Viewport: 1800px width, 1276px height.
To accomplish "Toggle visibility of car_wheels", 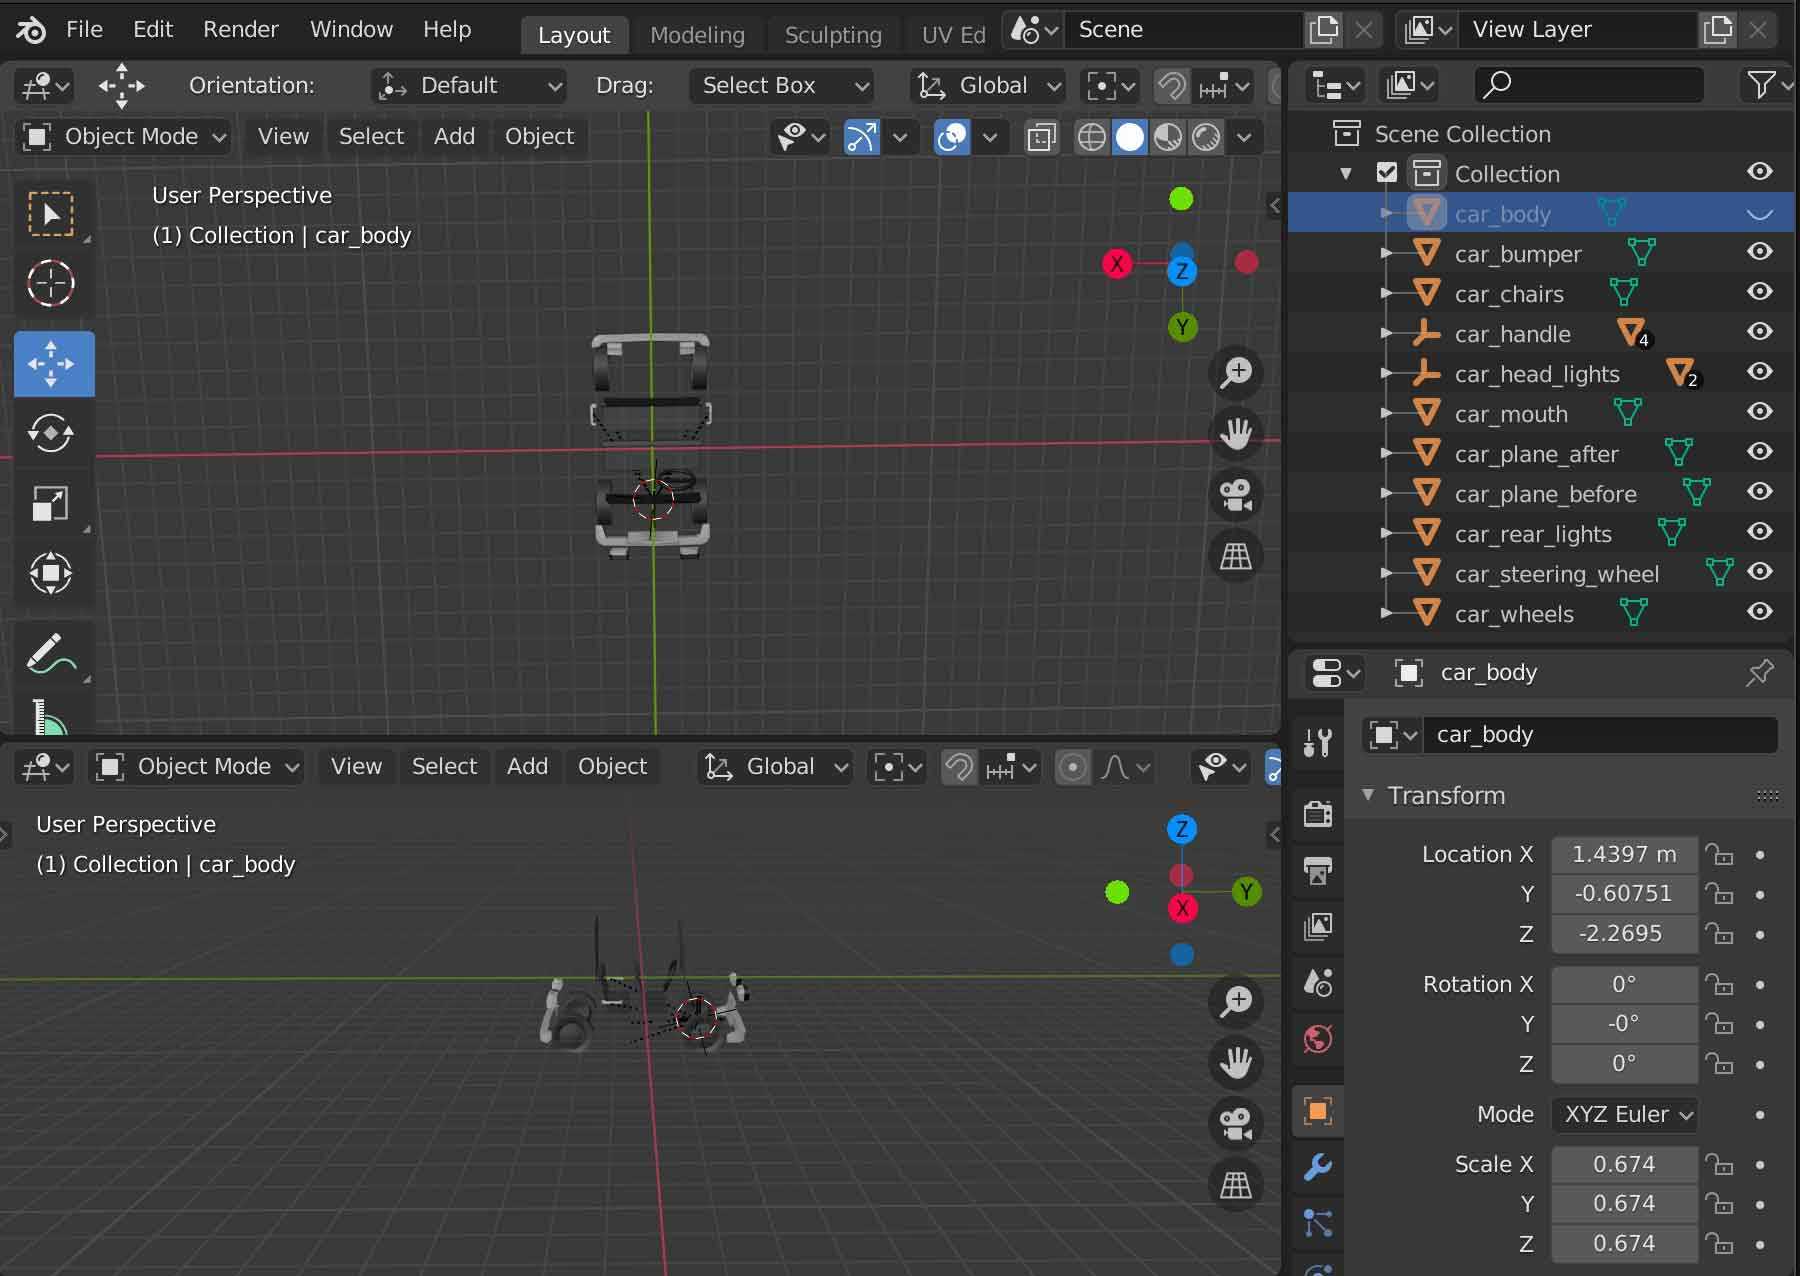I will (1759, 612).
